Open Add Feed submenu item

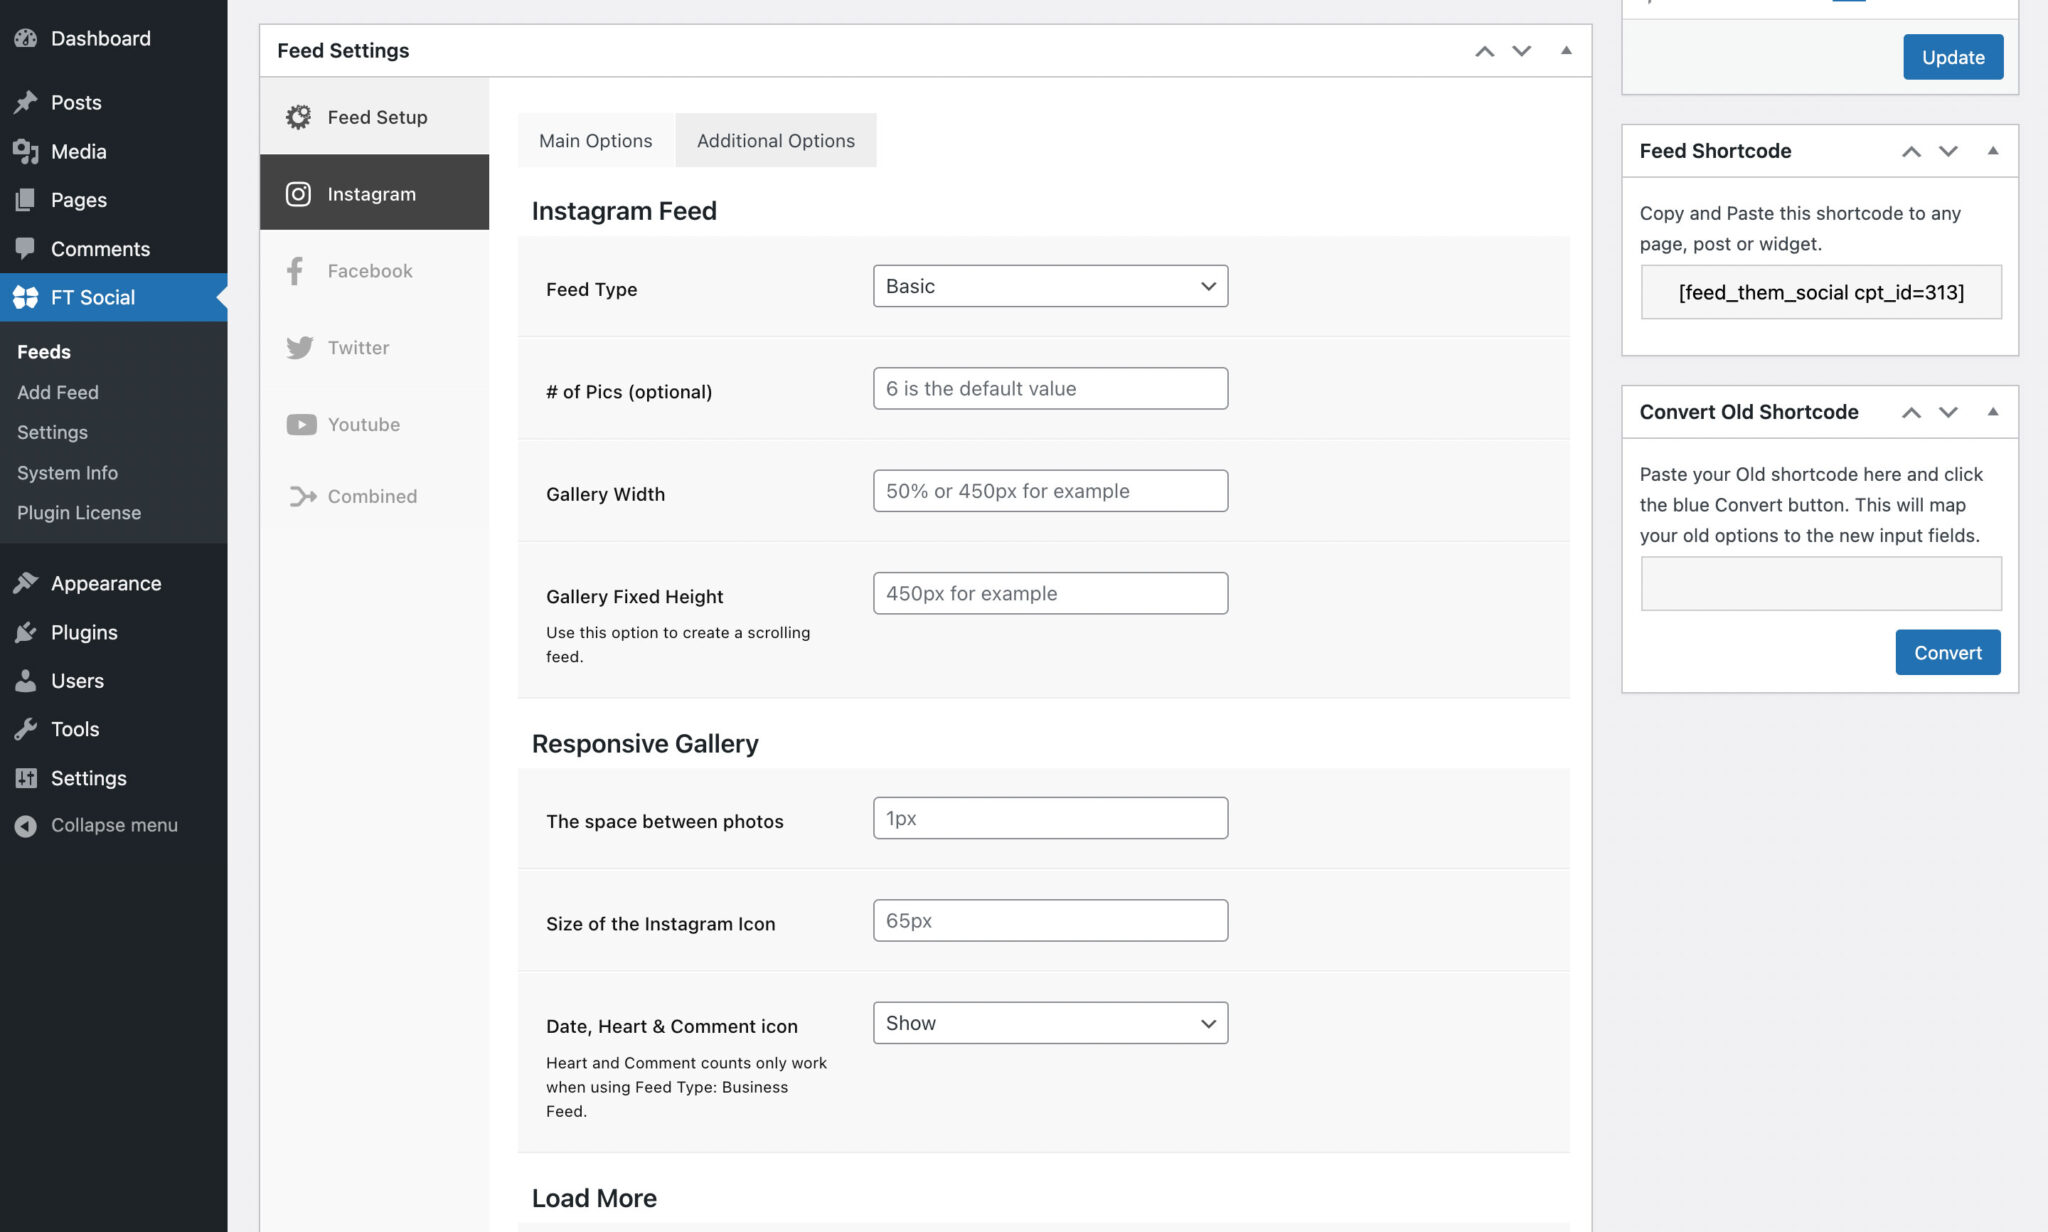(58, 392)
